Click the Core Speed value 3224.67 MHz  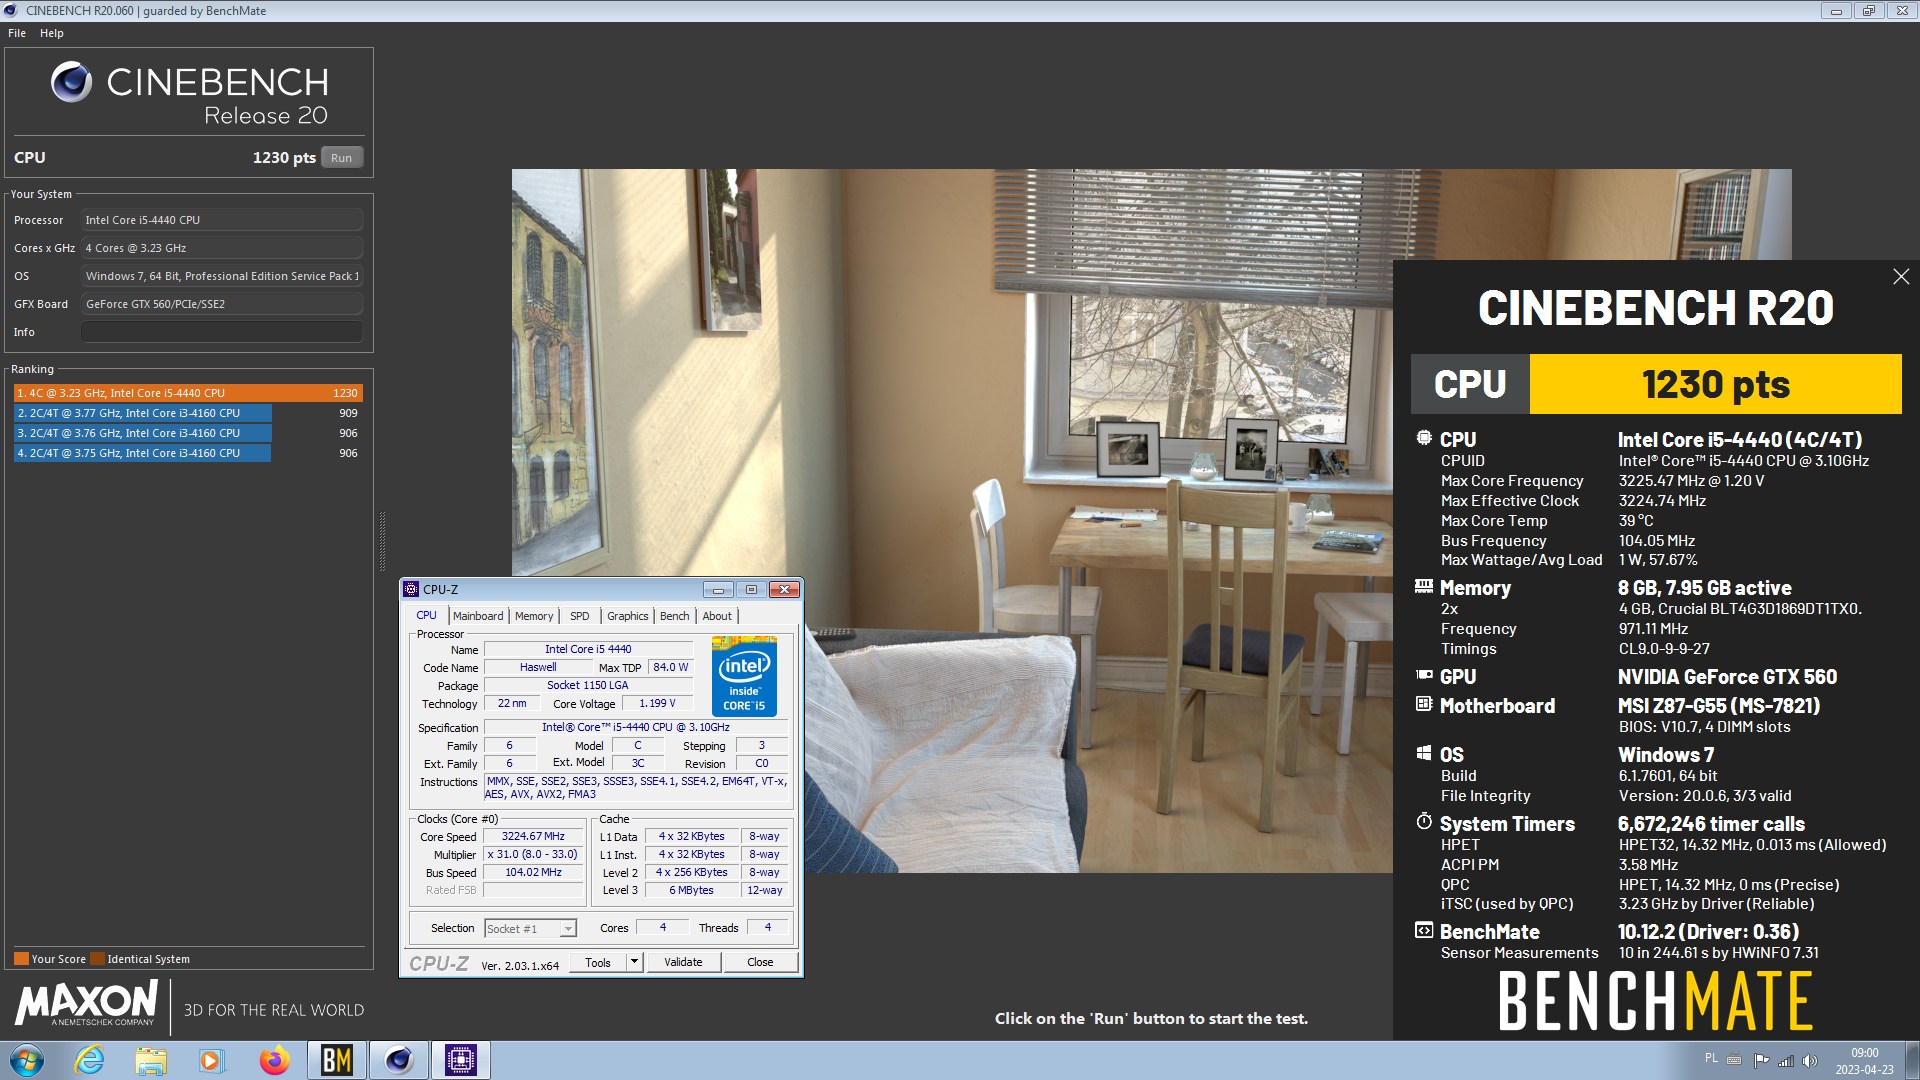533,837
